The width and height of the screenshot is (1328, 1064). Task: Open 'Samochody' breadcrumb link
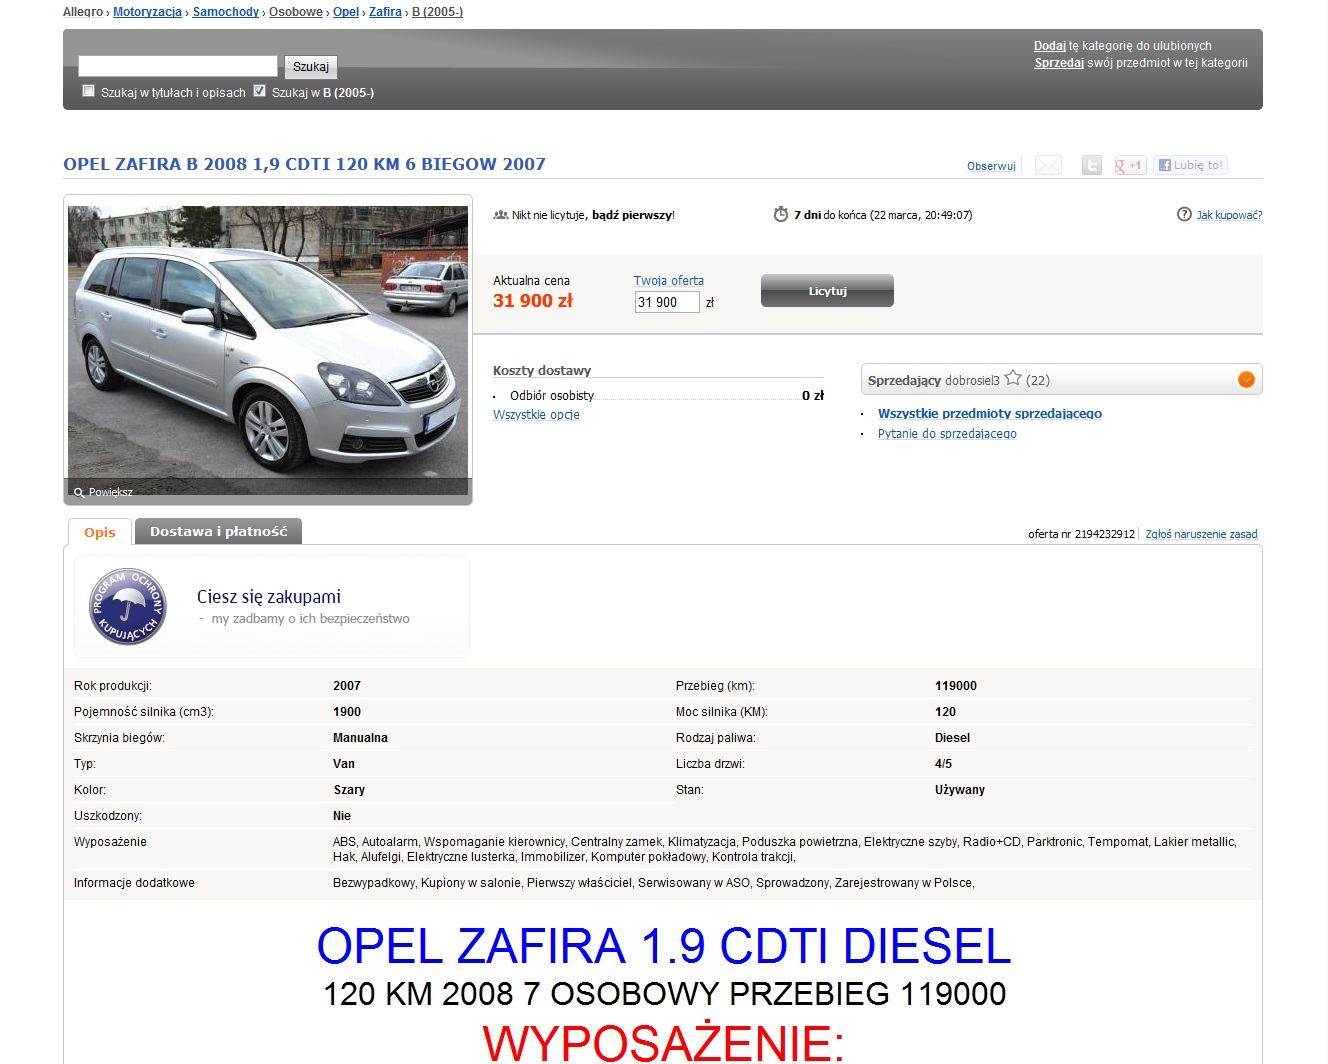(226, 12)
